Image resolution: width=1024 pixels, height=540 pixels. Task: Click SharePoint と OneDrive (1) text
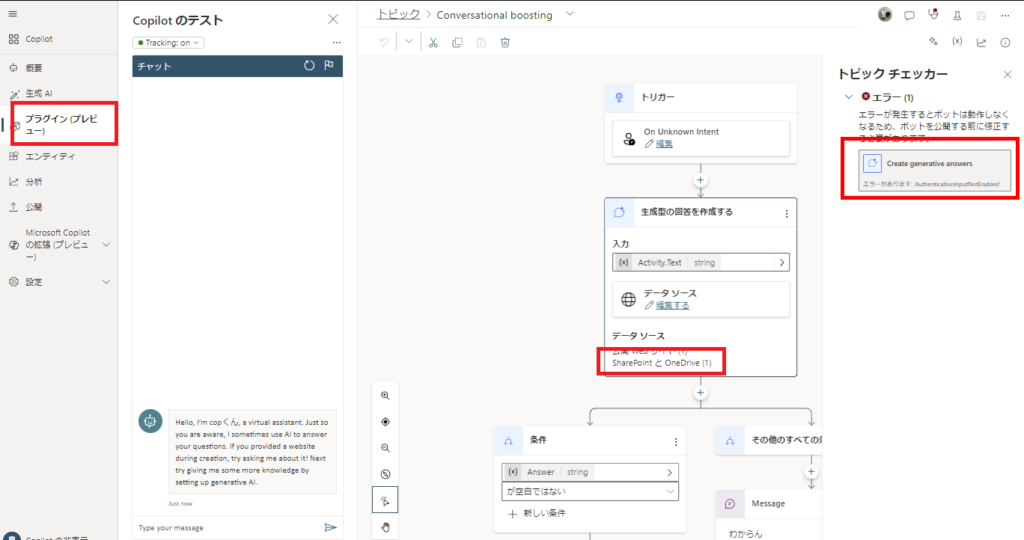tap(662, 363)
